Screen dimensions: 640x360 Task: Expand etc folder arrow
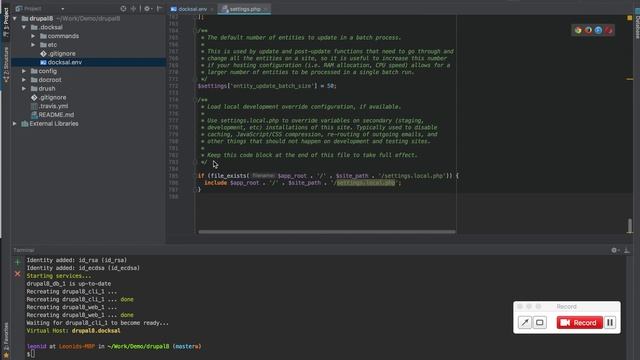[x=33, y=45]
